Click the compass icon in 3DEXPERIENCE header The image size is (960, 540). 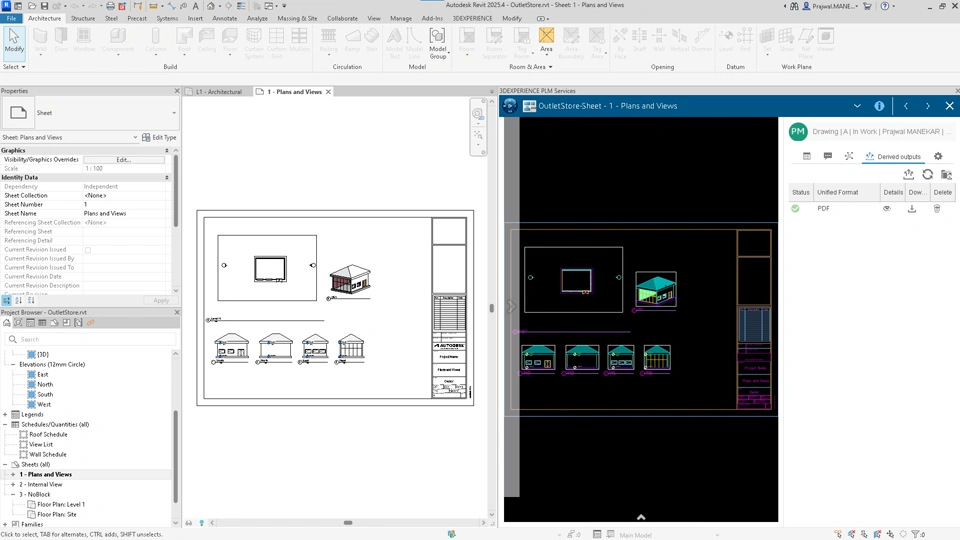[x=510, y=106]
